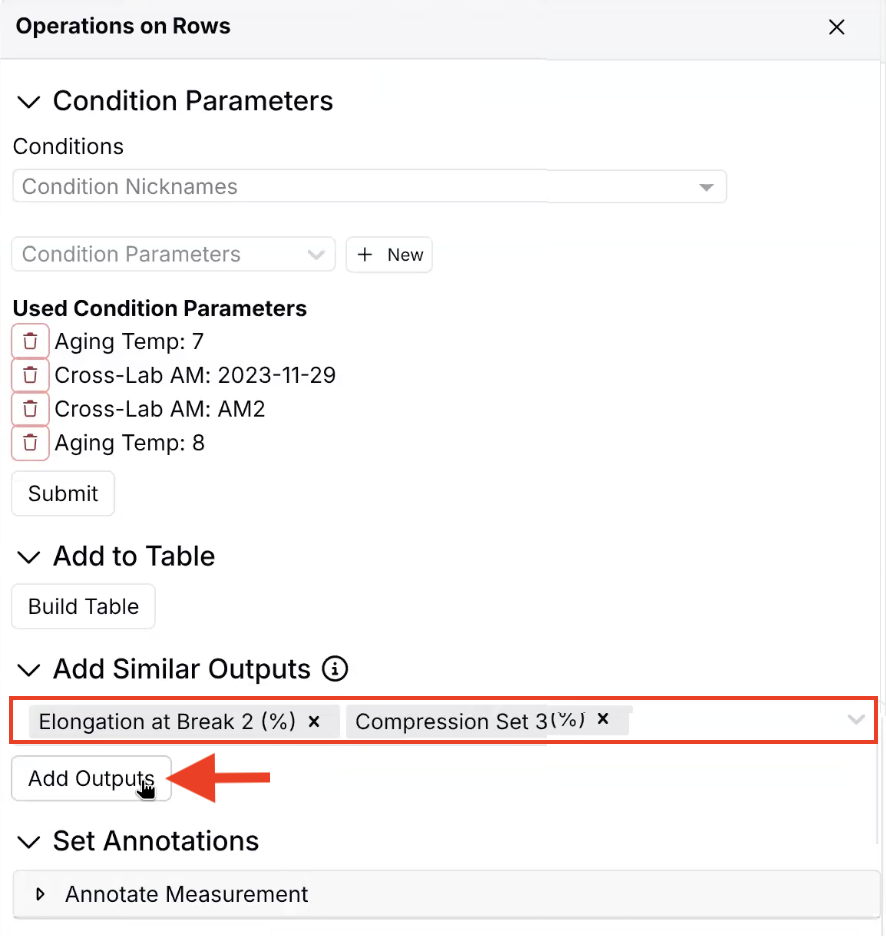Screen dimensions: 886x936
Task: Collapse the Set Annotations section
Action: coord(30,842)
